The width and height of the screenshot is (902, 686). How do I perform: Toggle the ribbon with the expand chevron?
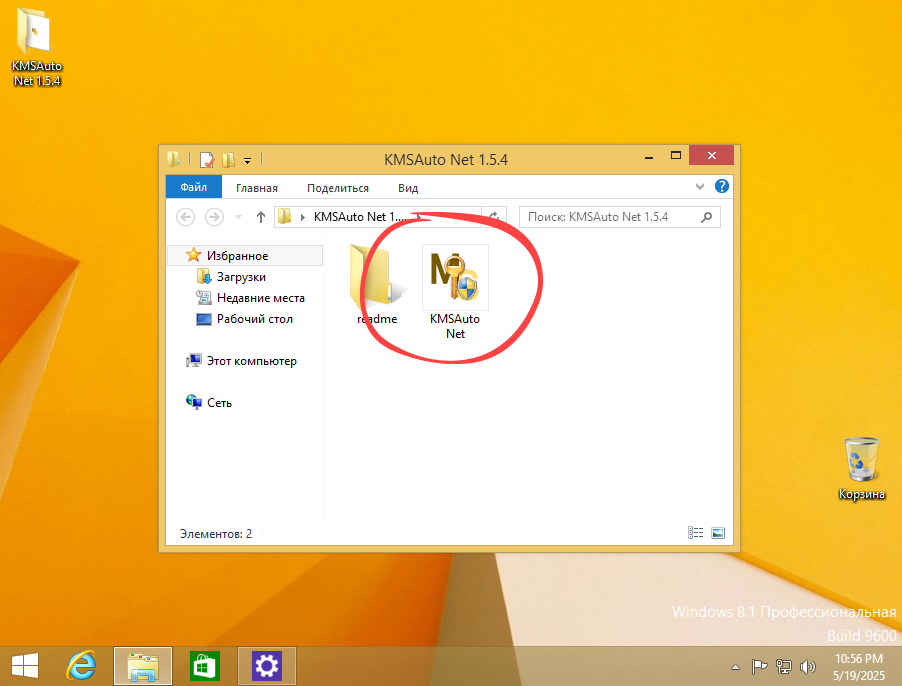pos(700,187)
